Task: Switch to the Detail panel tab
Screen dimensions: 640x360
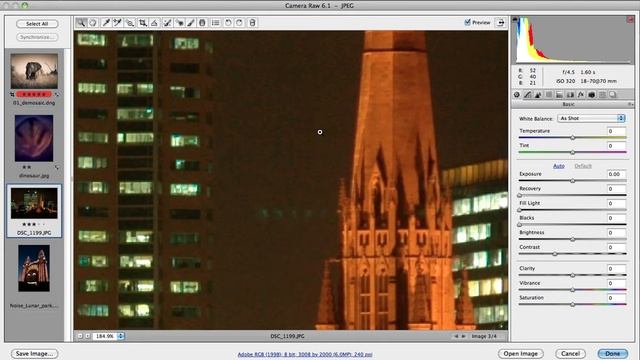Action: coord(538,95)
